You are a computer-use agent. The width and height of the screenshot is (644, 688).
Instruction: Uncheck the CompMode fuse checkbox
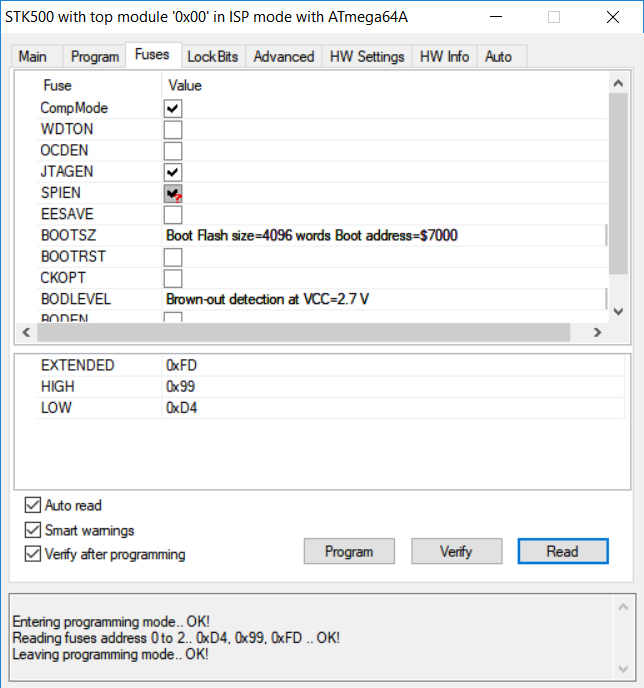pyautogui.click(x=173, y=108)
